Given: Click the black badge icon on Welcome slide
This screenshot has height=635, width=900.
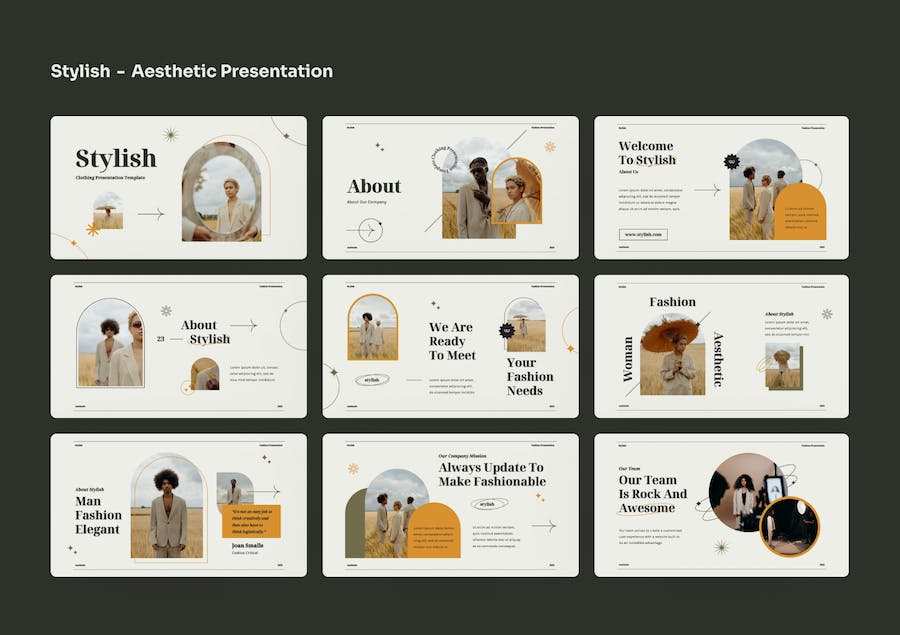Looking at the screenshot, I should coord(731,161).
